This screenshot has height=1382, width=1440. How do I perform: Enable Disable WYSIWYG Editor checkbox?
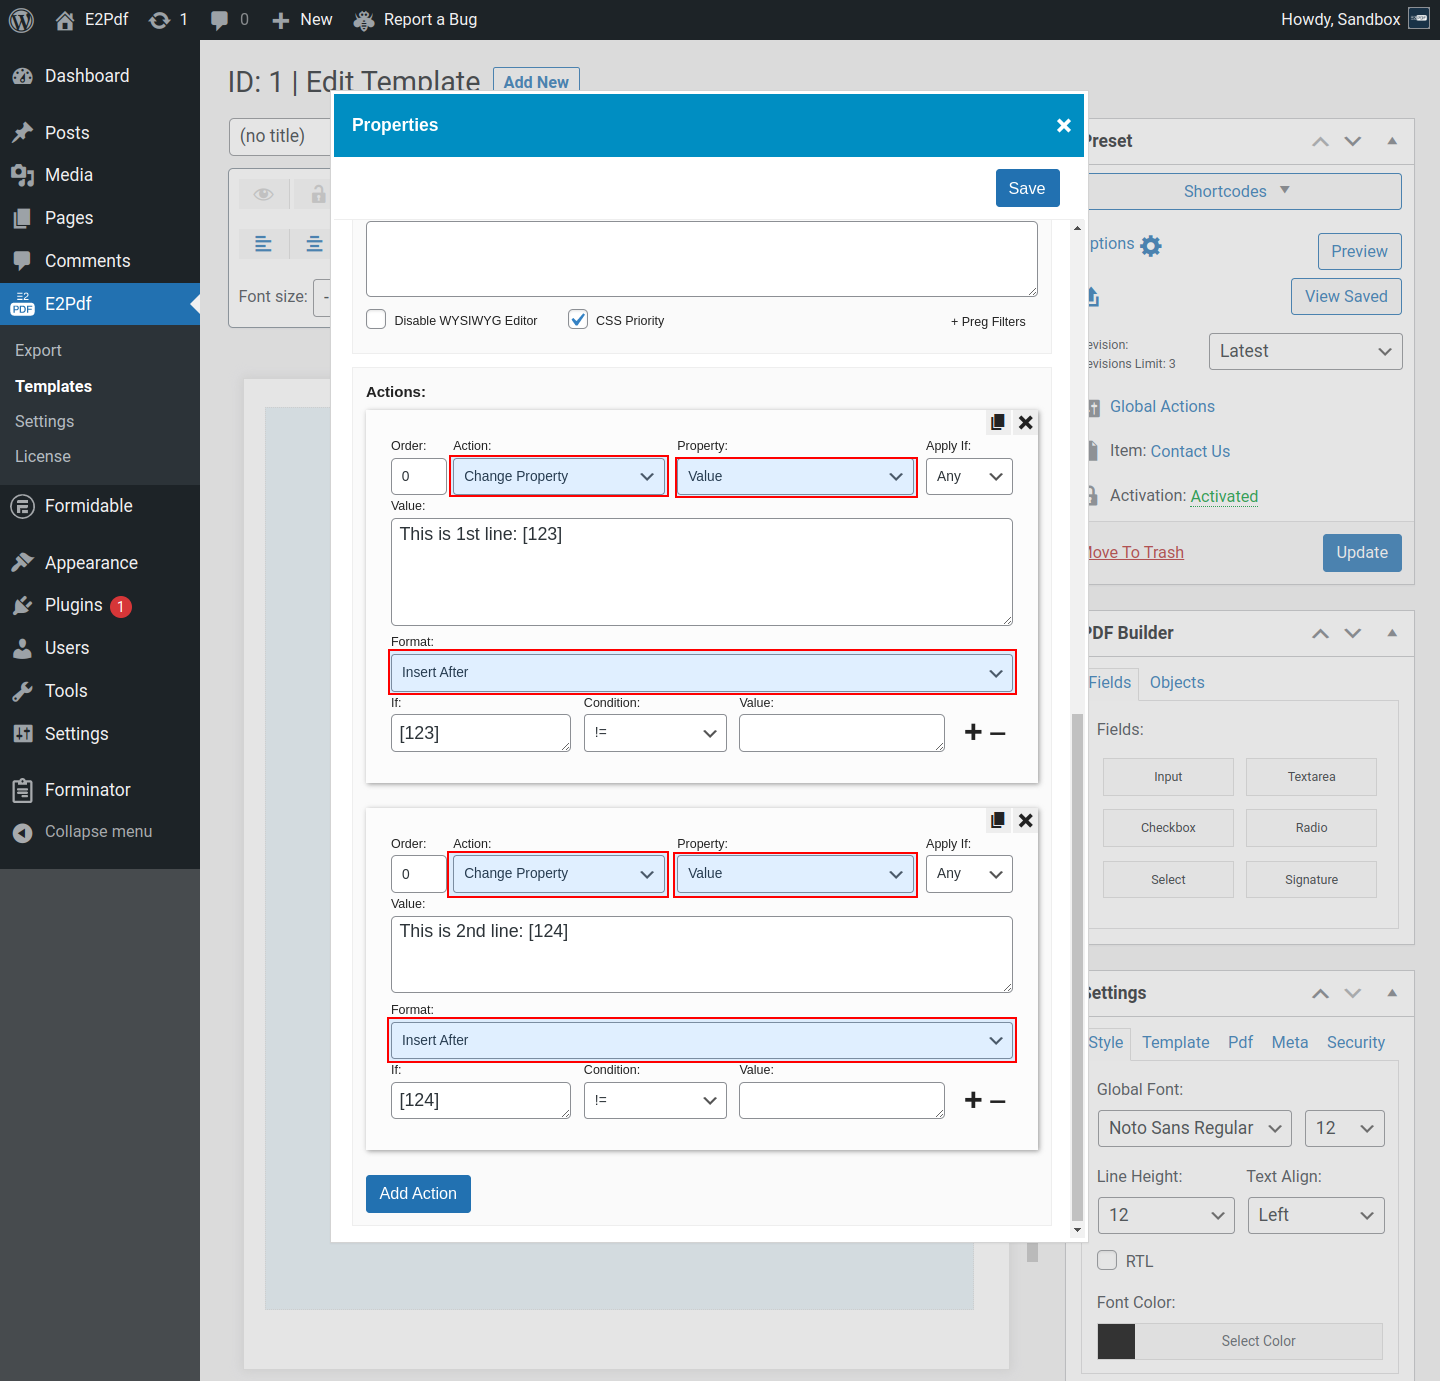click(x=377, y=320)
